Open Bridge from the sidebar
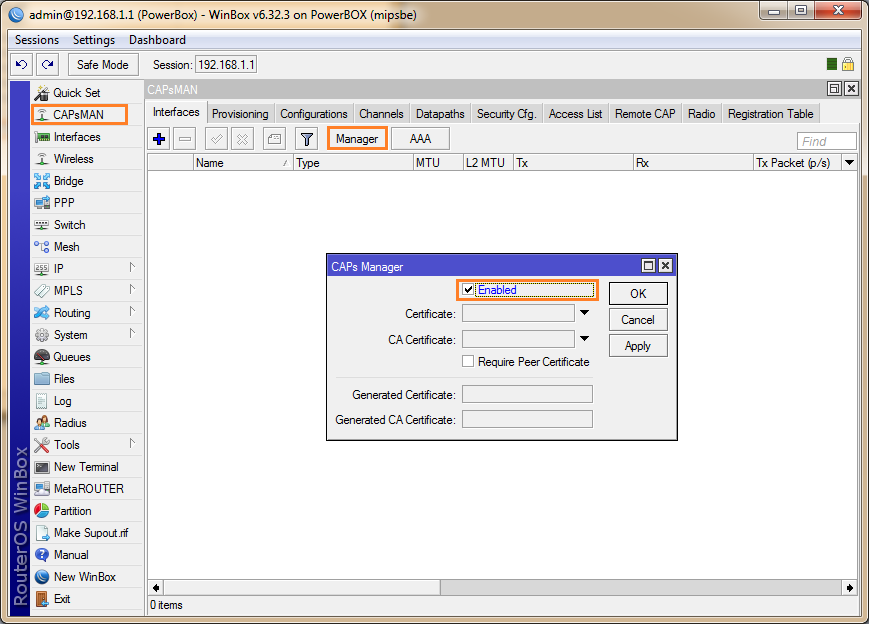Screen dimensions: 869x624 tap(68, 181)
